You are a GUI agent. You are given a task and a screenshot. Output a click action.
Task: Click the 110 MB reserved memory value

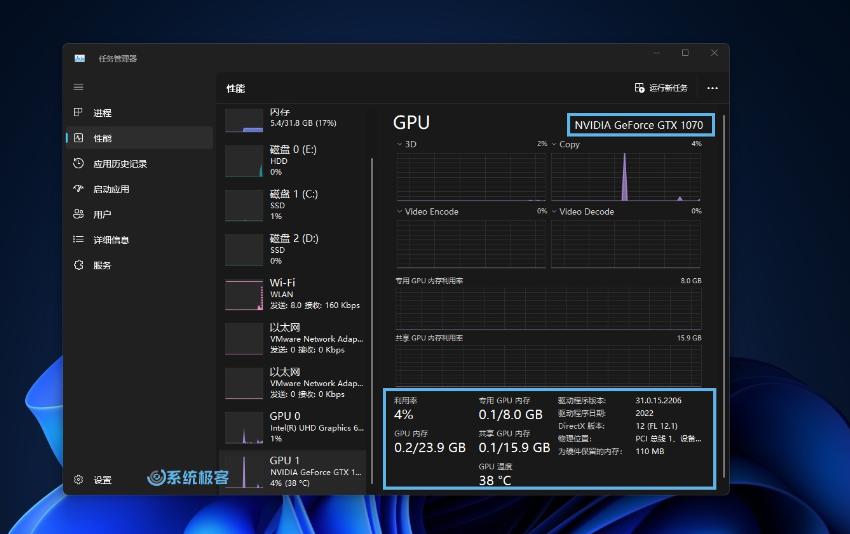point(649,451)
